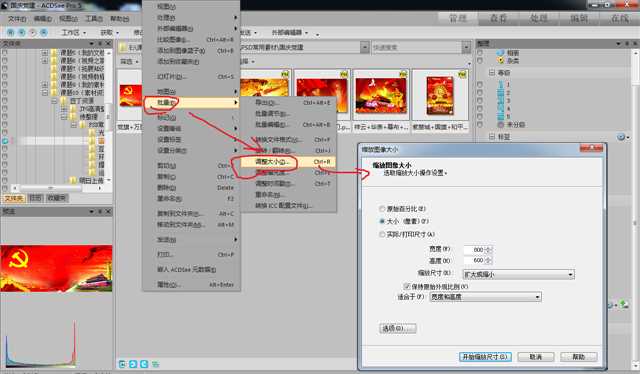Close the 文件夹 pane
640x374 pixels.
click(108, 43)
